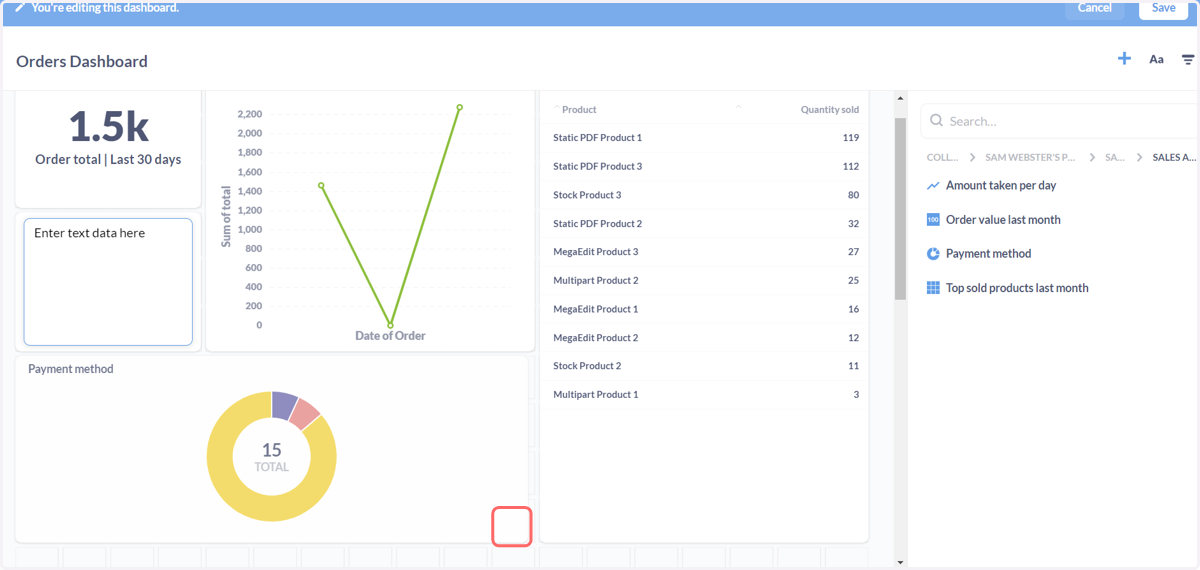
Task: Select the SALES A... breadcrumb
Action: click(x=1174, y=158)
